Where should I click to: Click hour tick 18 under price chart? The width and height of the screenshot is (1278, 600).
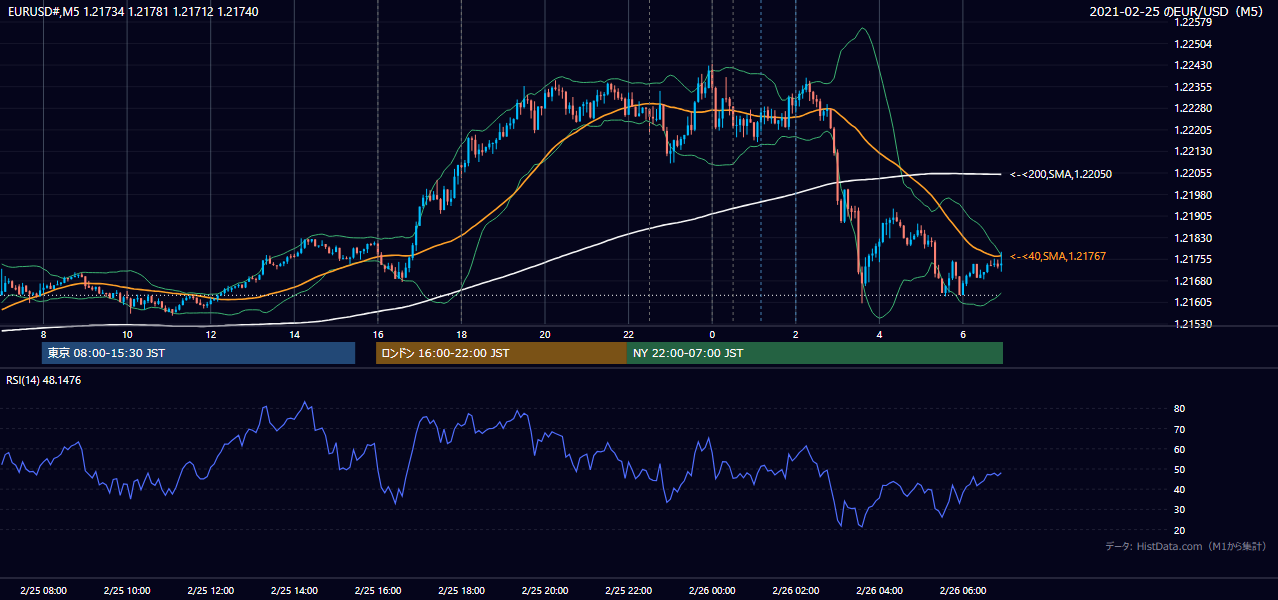[x=461, y=334]
